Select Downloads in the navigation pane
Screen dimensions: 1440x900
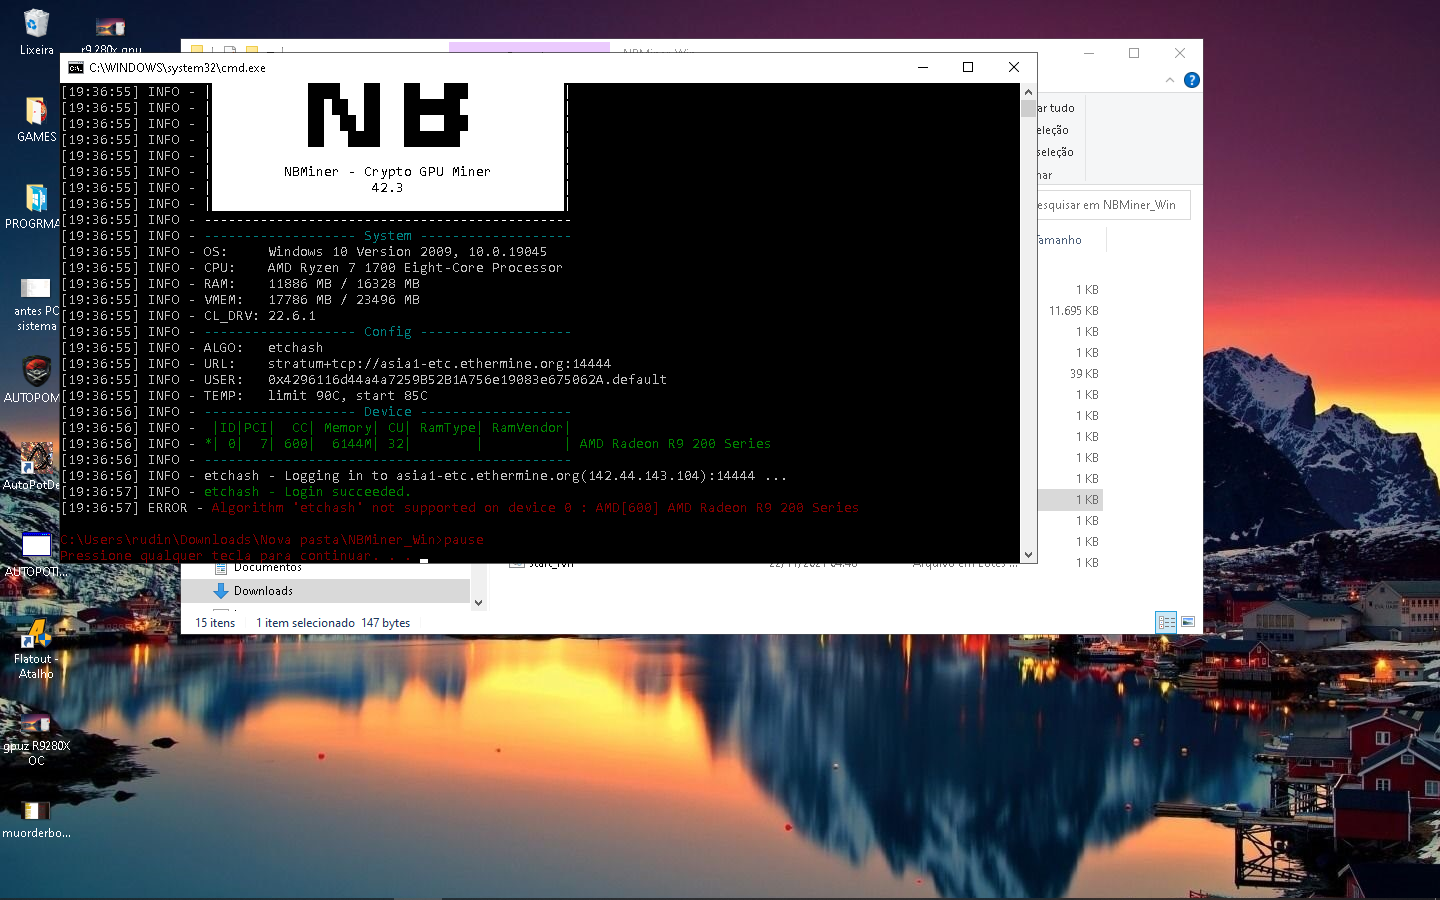[x=262, y=591]
